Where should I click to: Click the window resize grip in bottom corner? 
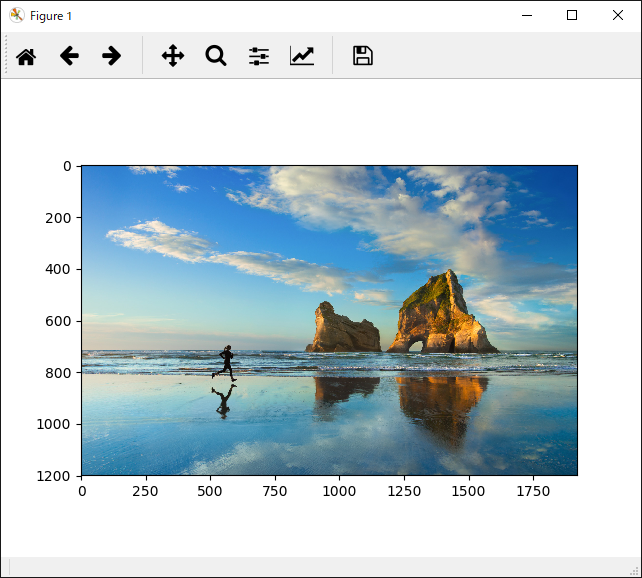[634, 570]
